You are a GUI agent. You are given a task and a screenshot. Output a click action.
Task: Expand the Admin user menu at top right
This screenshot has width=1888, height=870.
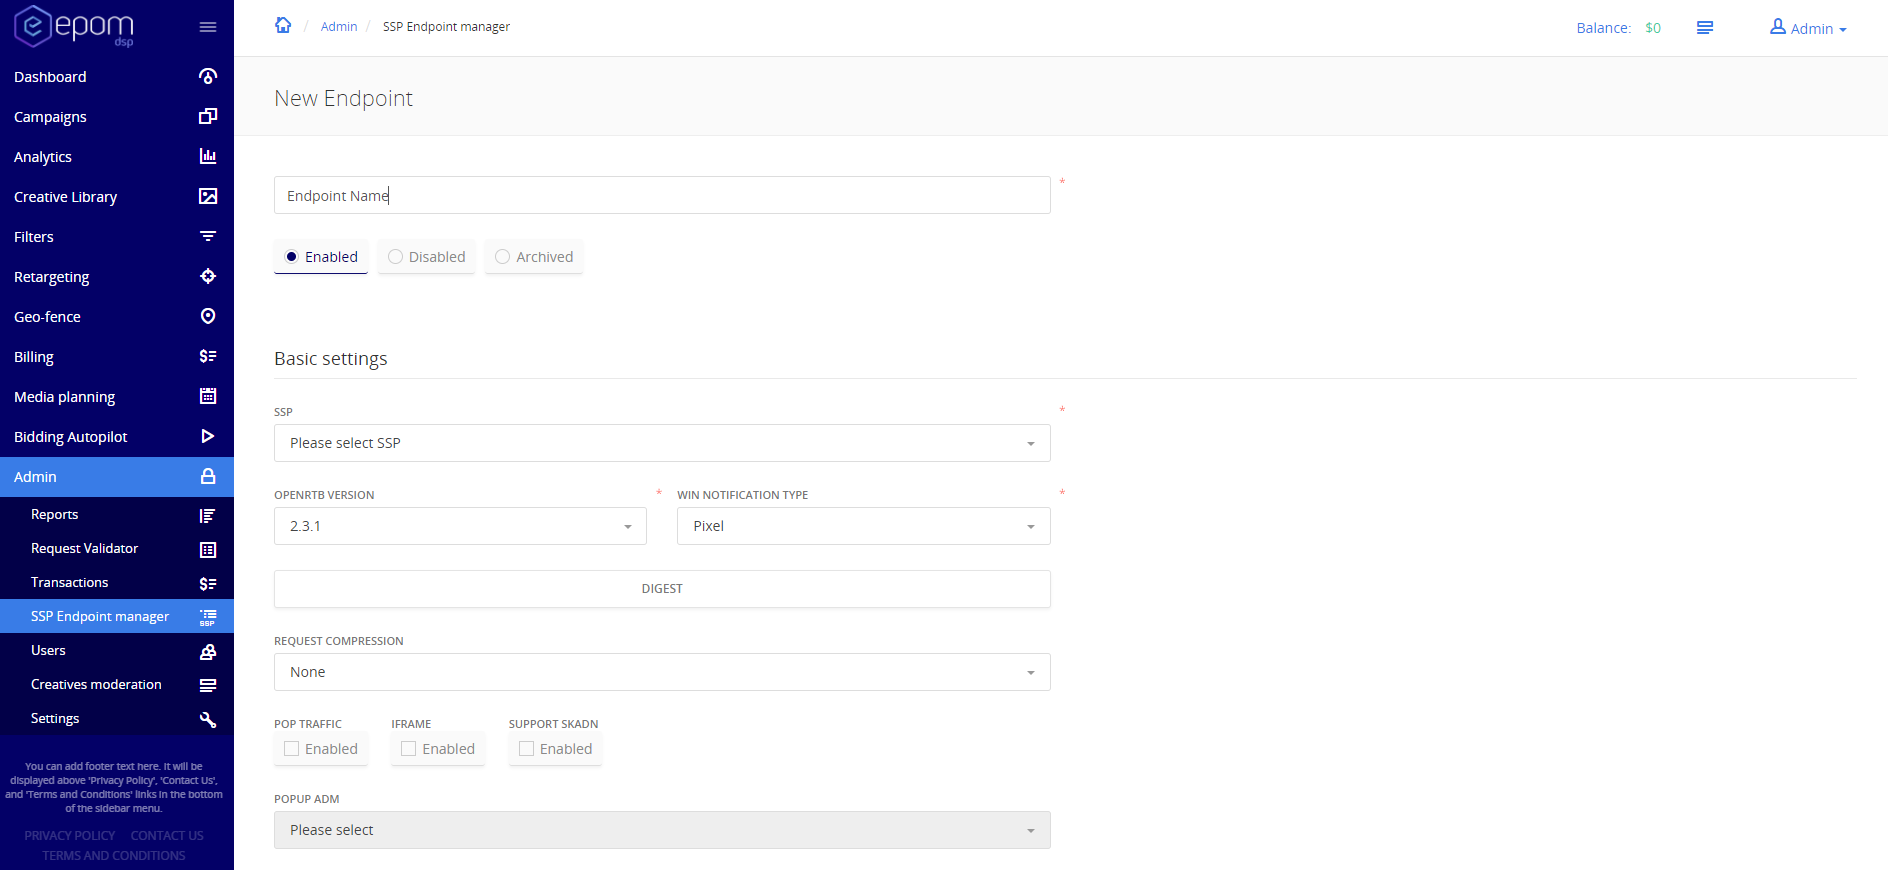pyautogui.click(x=1808, y=28)
